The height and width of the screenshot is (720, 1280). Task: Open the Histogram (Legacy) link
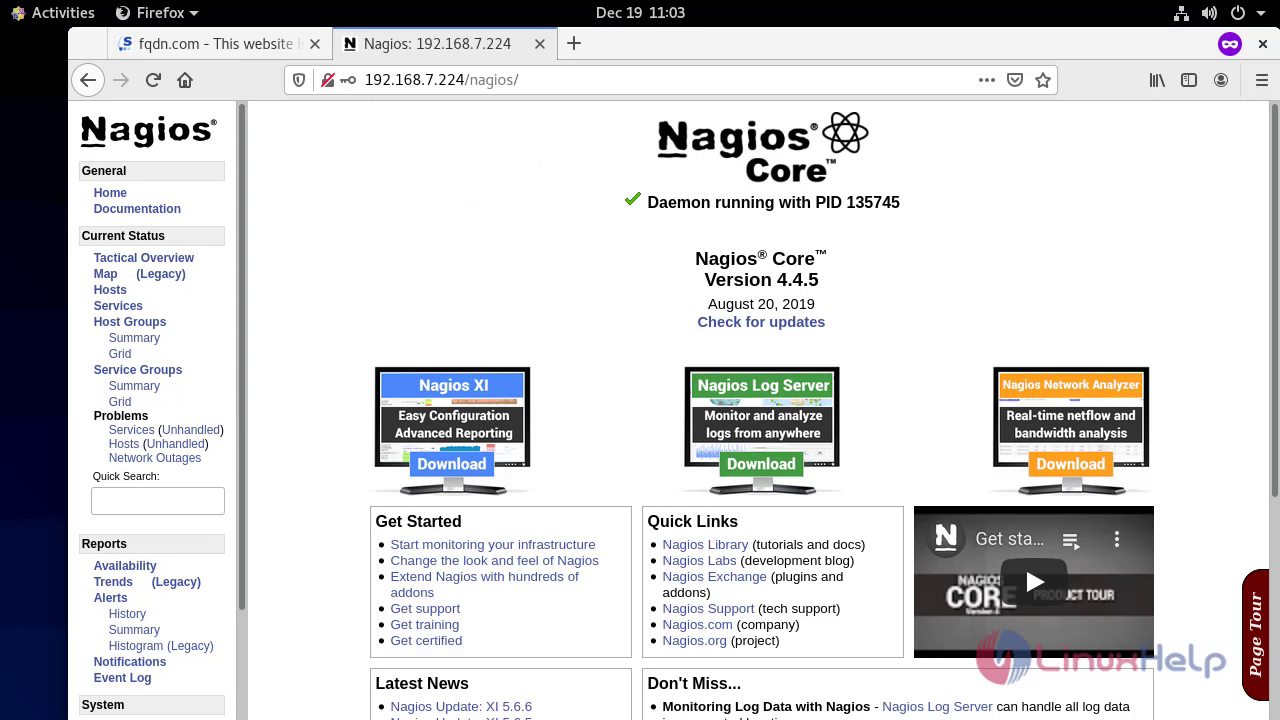pyautogui.click(x=161, y=646)
